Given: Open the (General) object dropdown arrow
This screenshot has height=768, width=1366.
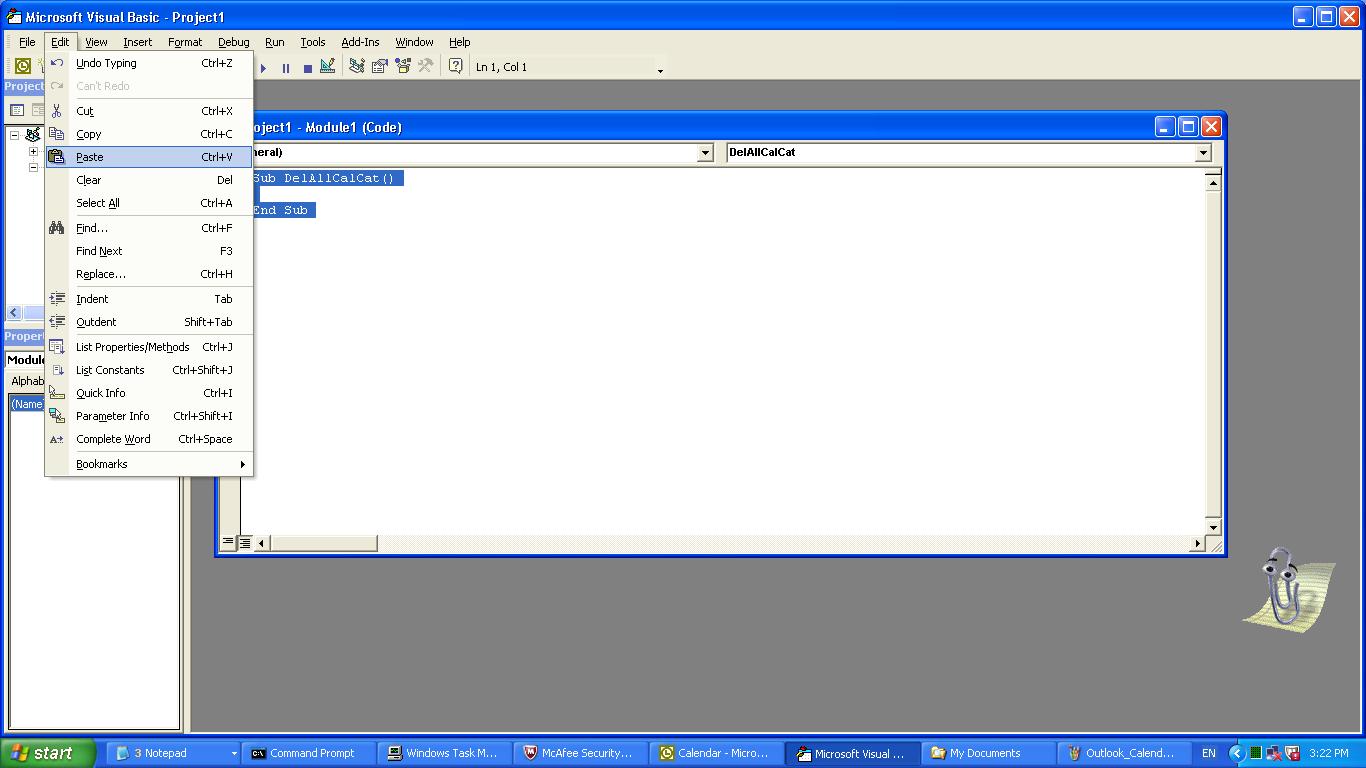Looking at the screenshot, I should pos(705,153).
